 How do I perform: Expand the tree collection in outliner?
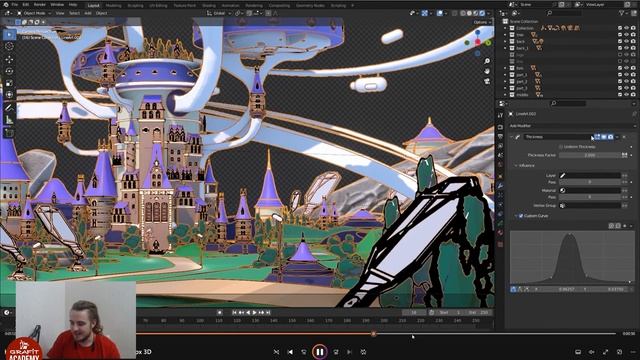tap(505, 35)
